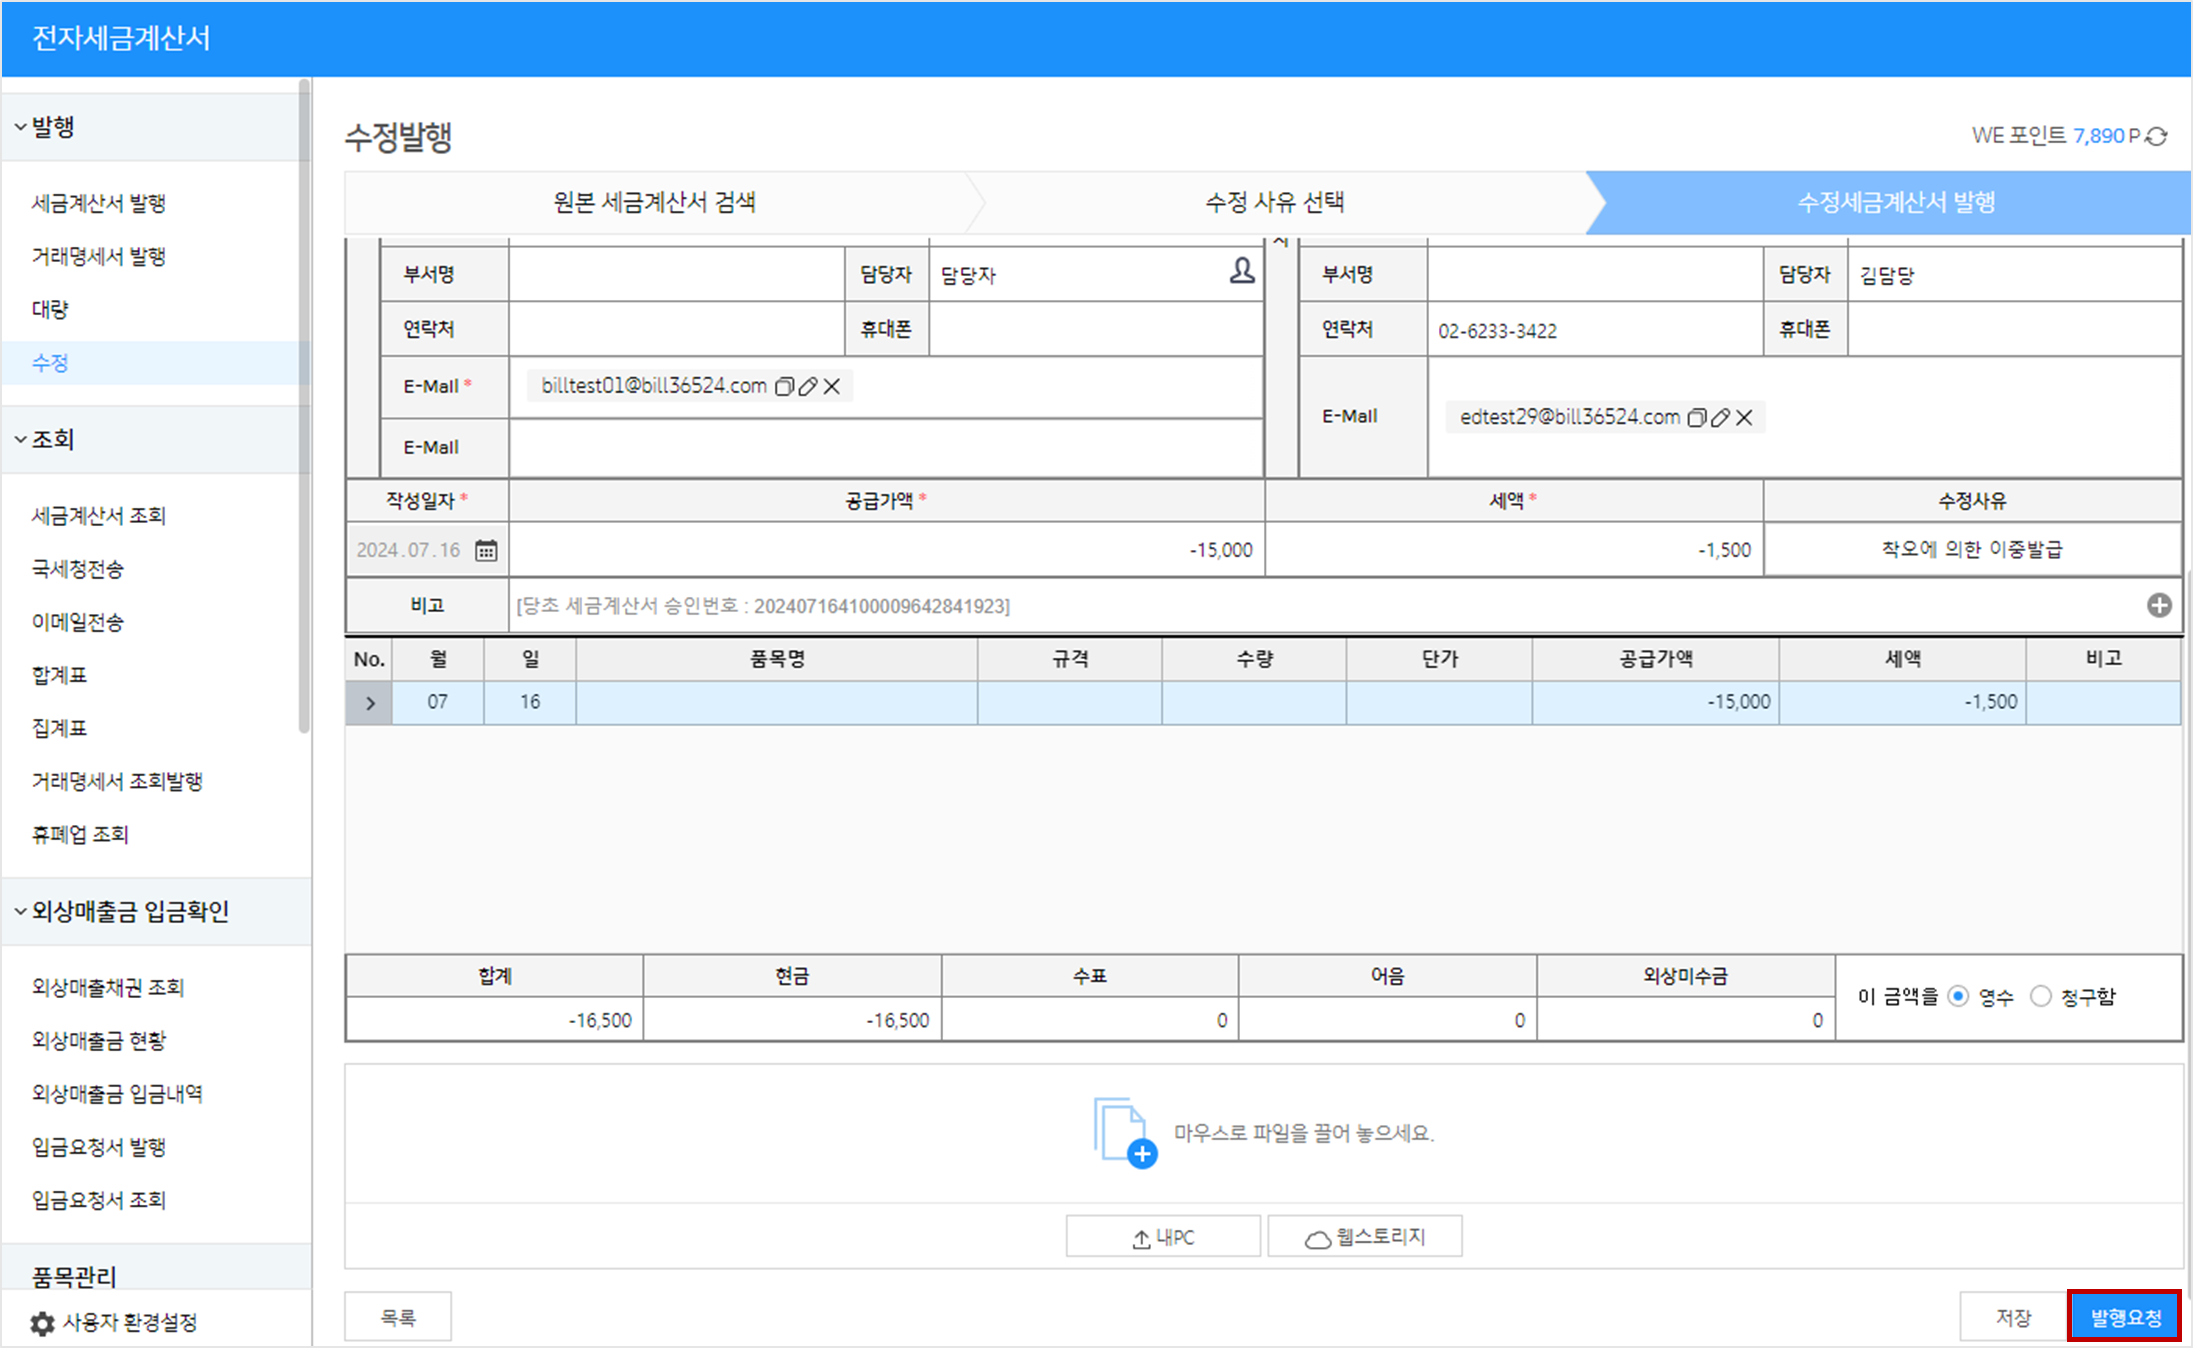Select the 영수 radio option
This screenshot has width=2193, height=1348.
[1958, 996]
